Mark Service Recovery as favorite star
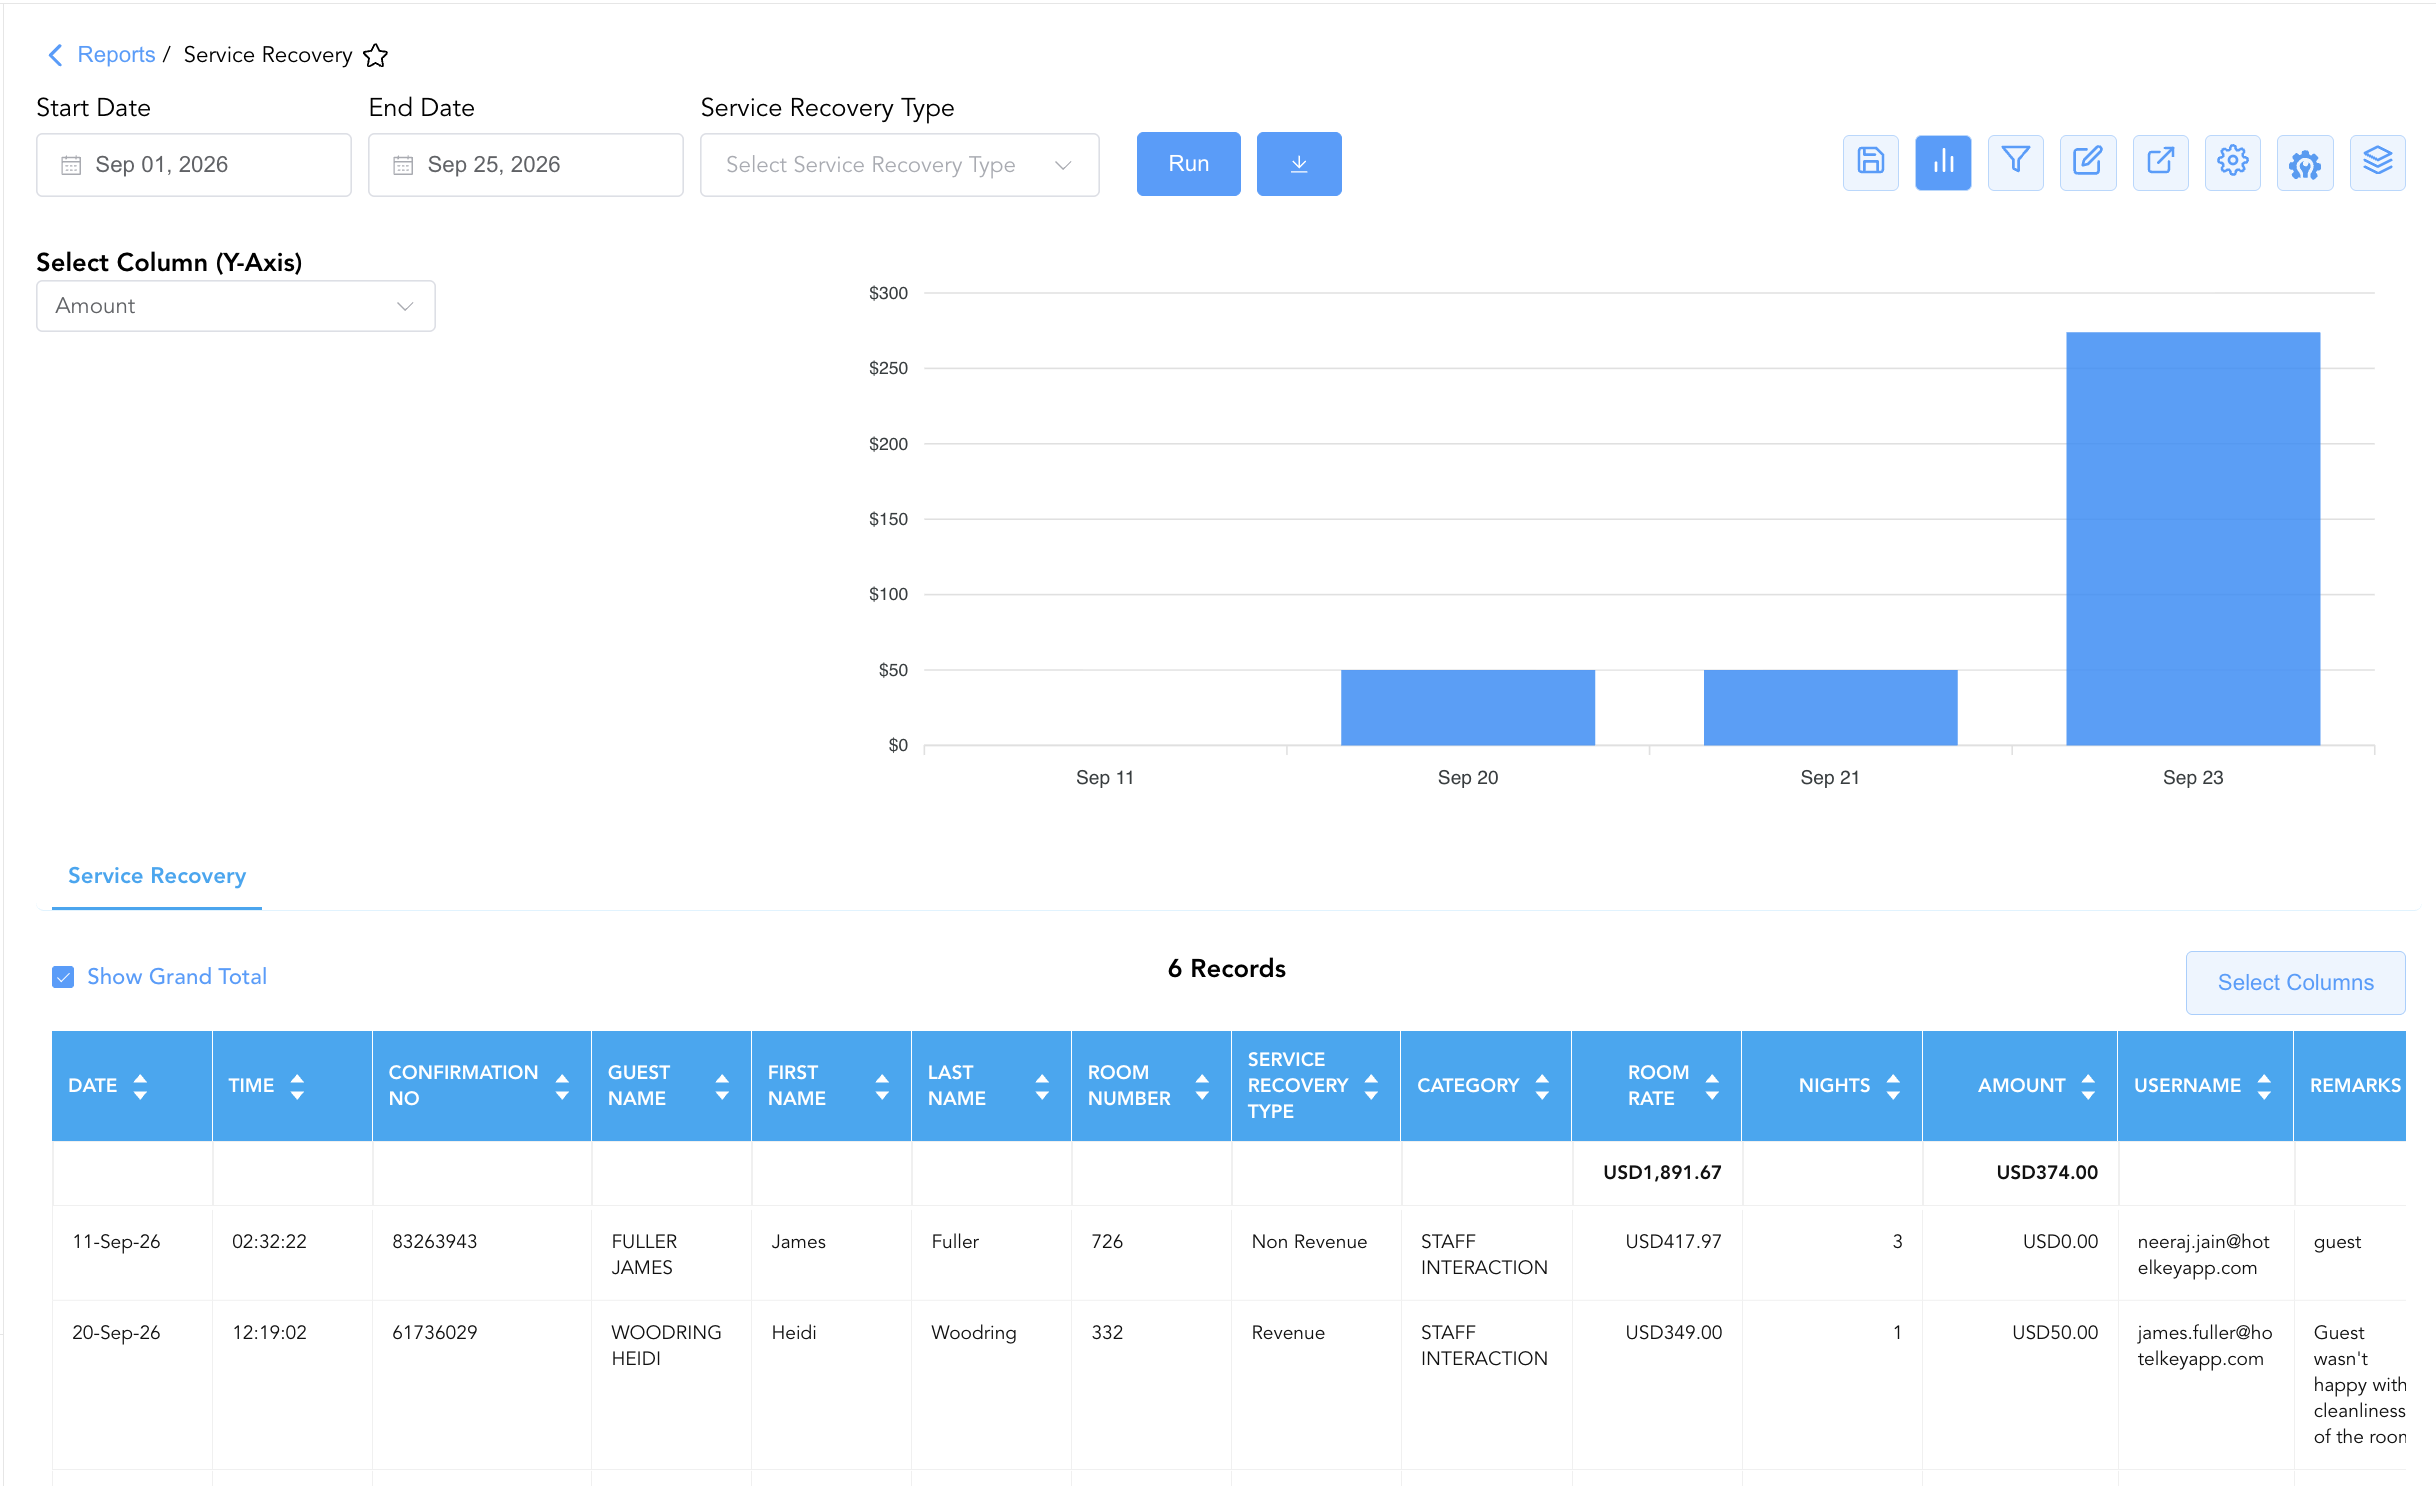The image size is (2436, 1486). point(375,55)
